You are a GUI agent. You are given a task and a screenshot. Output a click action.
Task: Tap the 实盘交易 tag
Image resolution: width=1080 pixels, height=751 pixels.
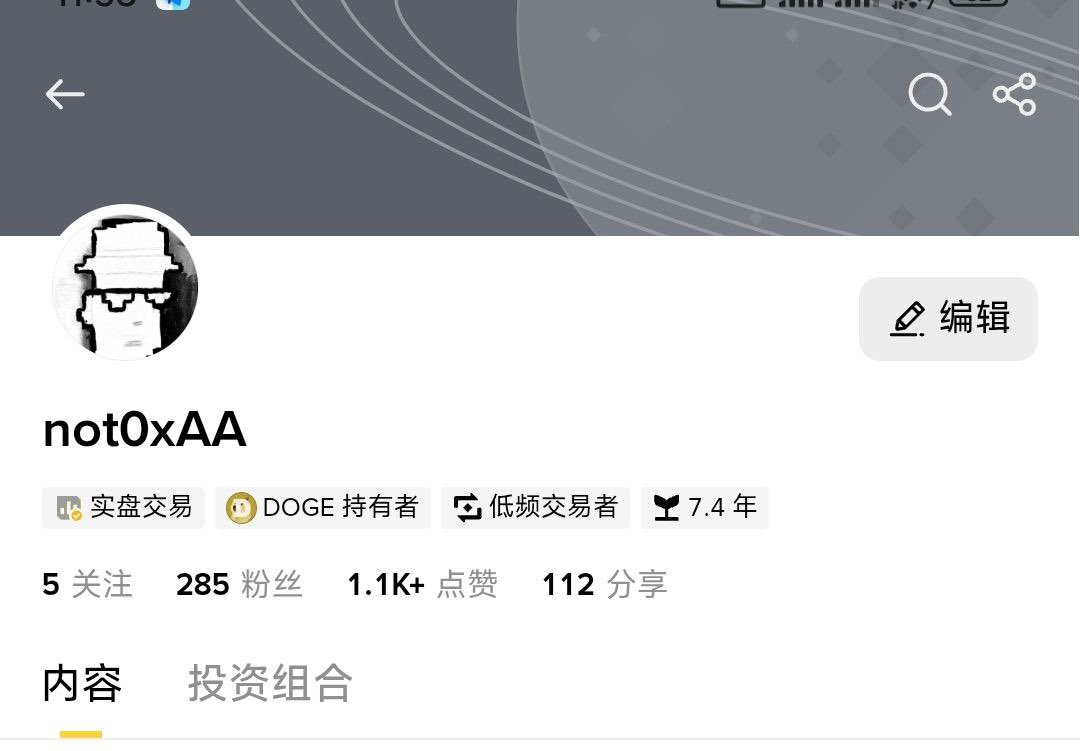pos(124,508)
